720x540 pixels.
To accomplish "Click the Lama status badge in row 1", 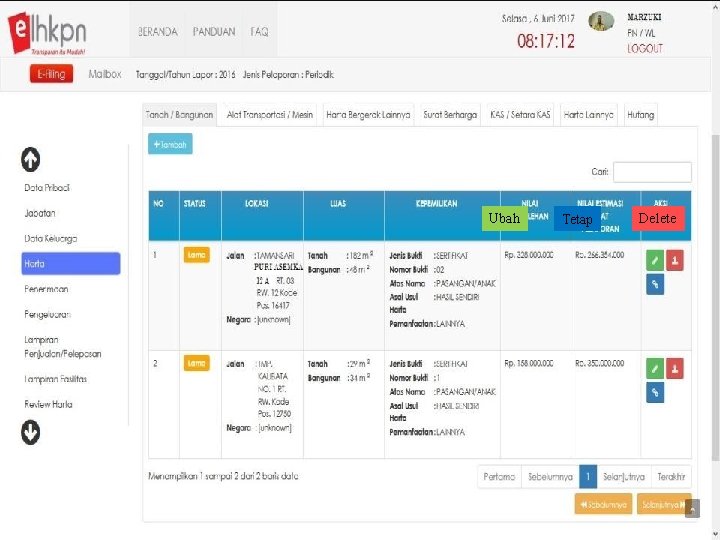I will [197, 255].
